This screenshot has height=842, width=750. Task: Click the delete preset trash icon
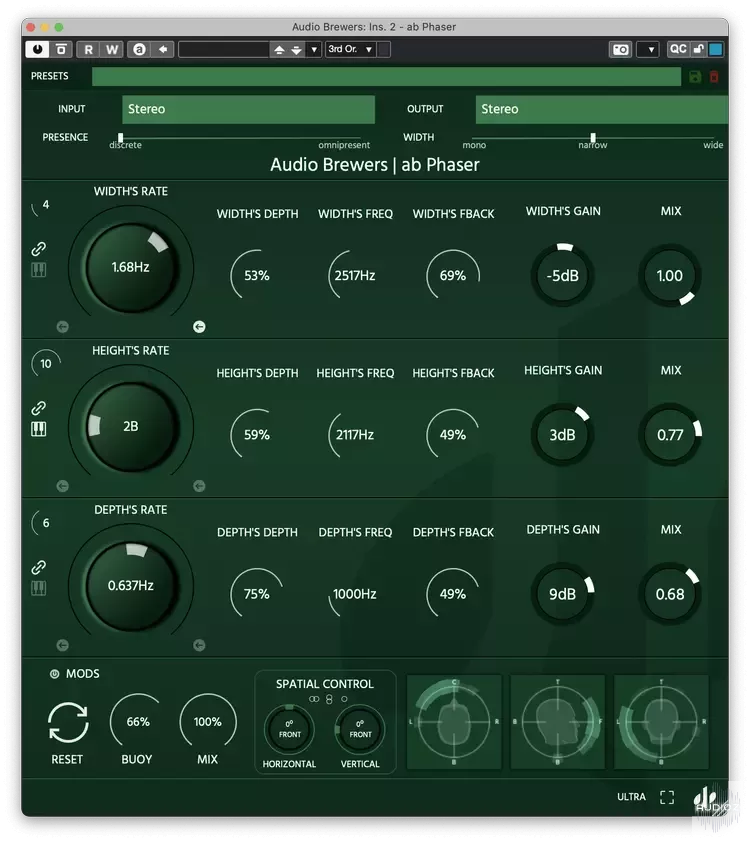click(x=714, y=77)
